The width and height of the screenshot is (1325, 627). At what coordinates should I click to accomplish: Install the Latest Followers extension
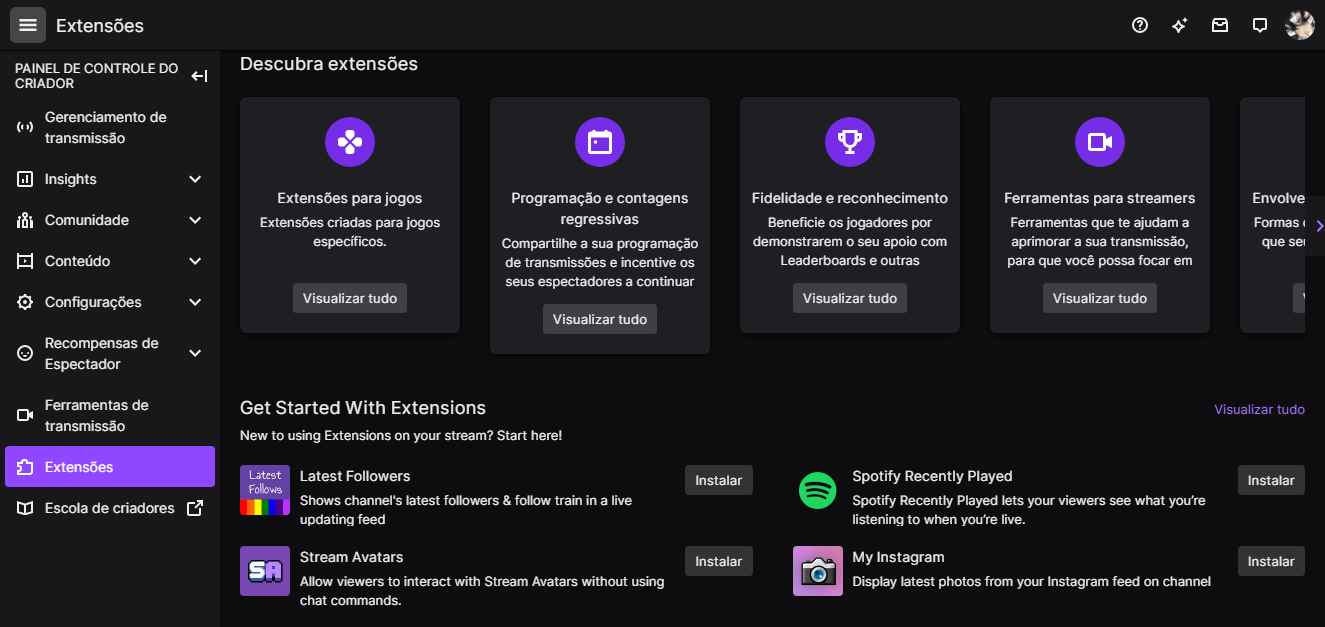(x=718, y=480)
